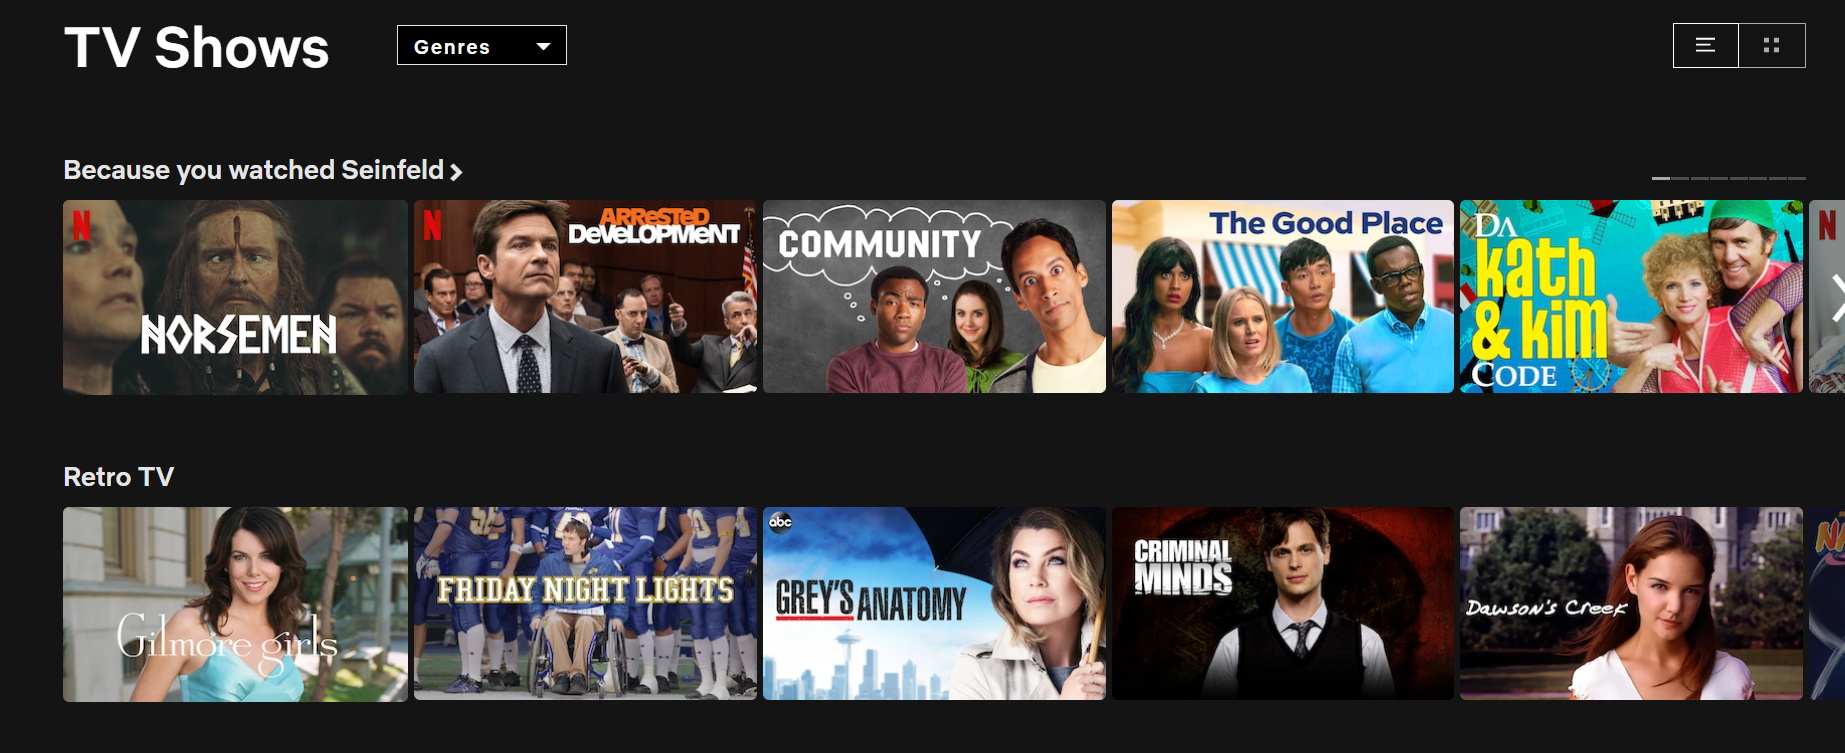
Task: Select Friday Night Lights tile
Action: pyautogui.click(x=585, y=603)
